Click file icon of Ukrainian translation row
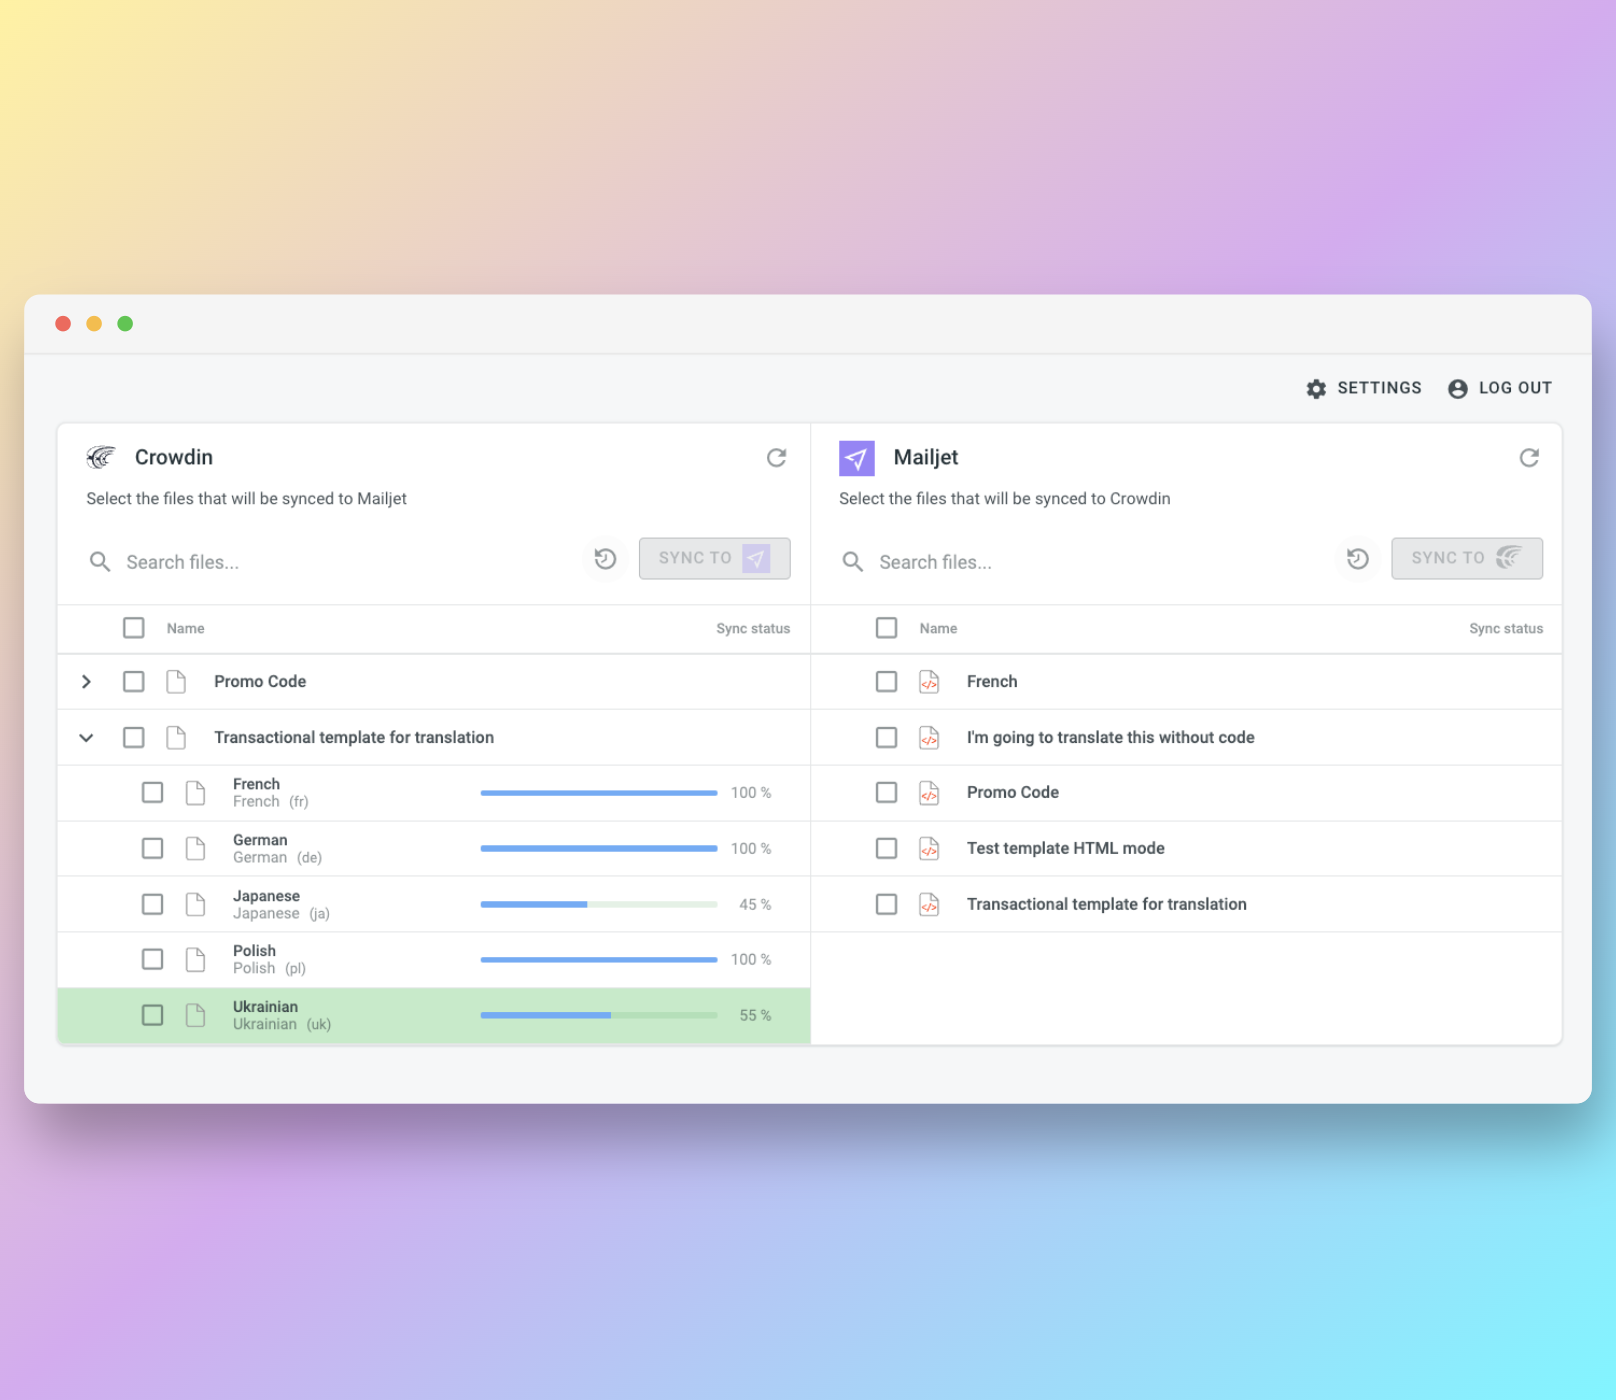The width and height of the screenshot is (1616, 1400). point(195,1016)
